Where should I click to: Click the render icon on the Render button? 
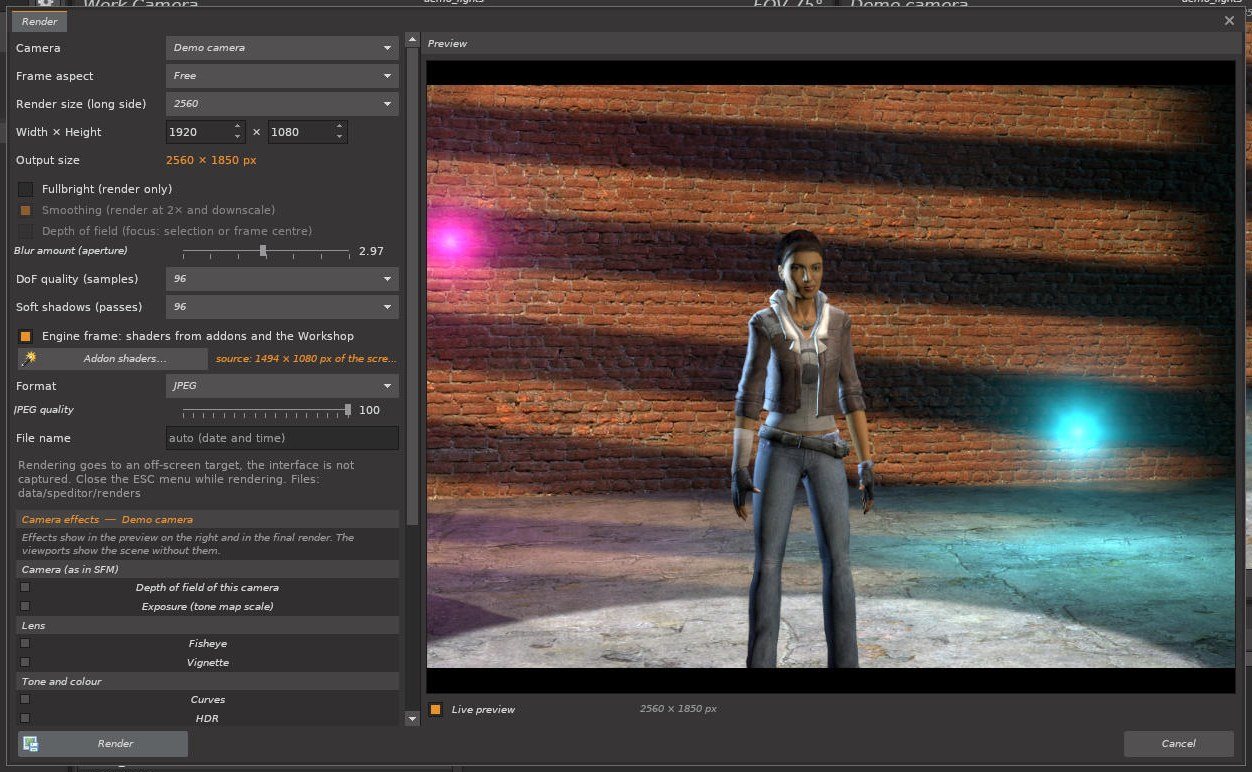[x=31, y=744]
